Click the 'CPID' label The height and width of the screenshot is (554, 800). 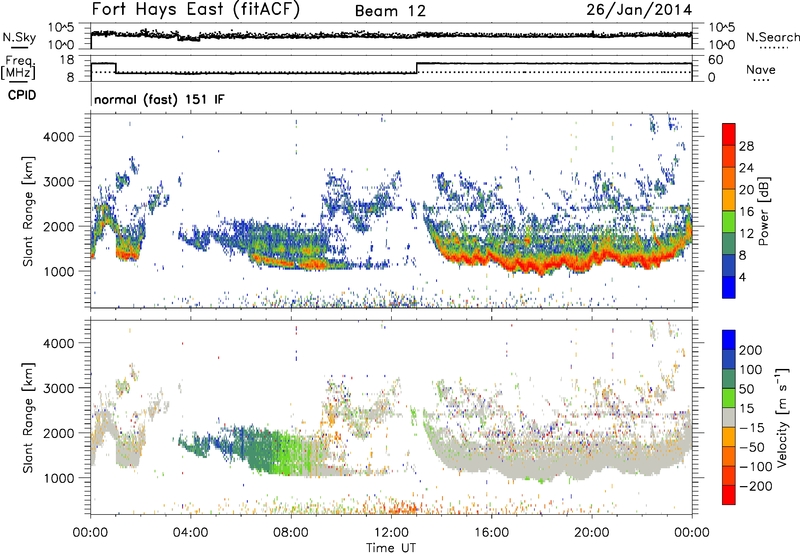pos(22,95)
